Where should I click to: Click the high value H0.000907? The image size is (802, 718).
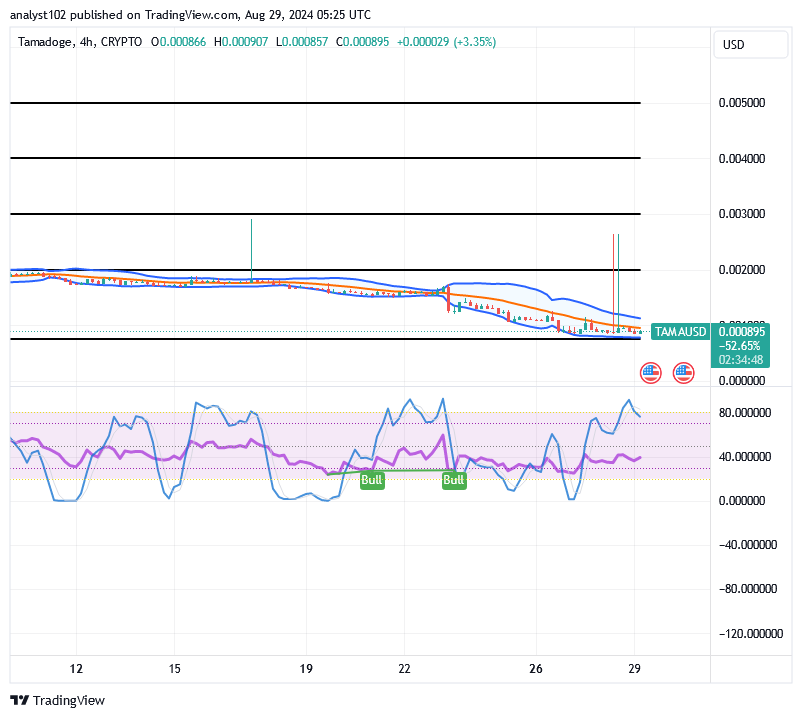click(241, 42)
